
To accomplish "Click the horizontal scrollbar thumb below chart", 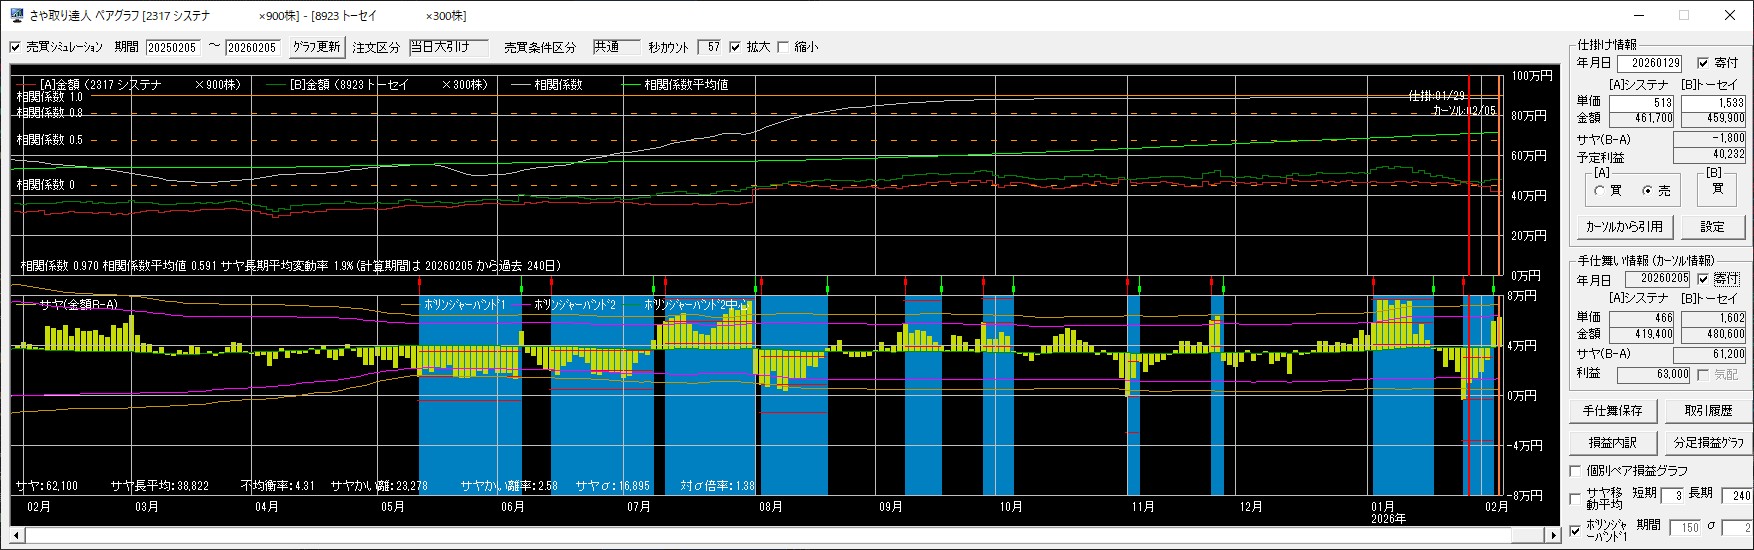I will 1526,536.
